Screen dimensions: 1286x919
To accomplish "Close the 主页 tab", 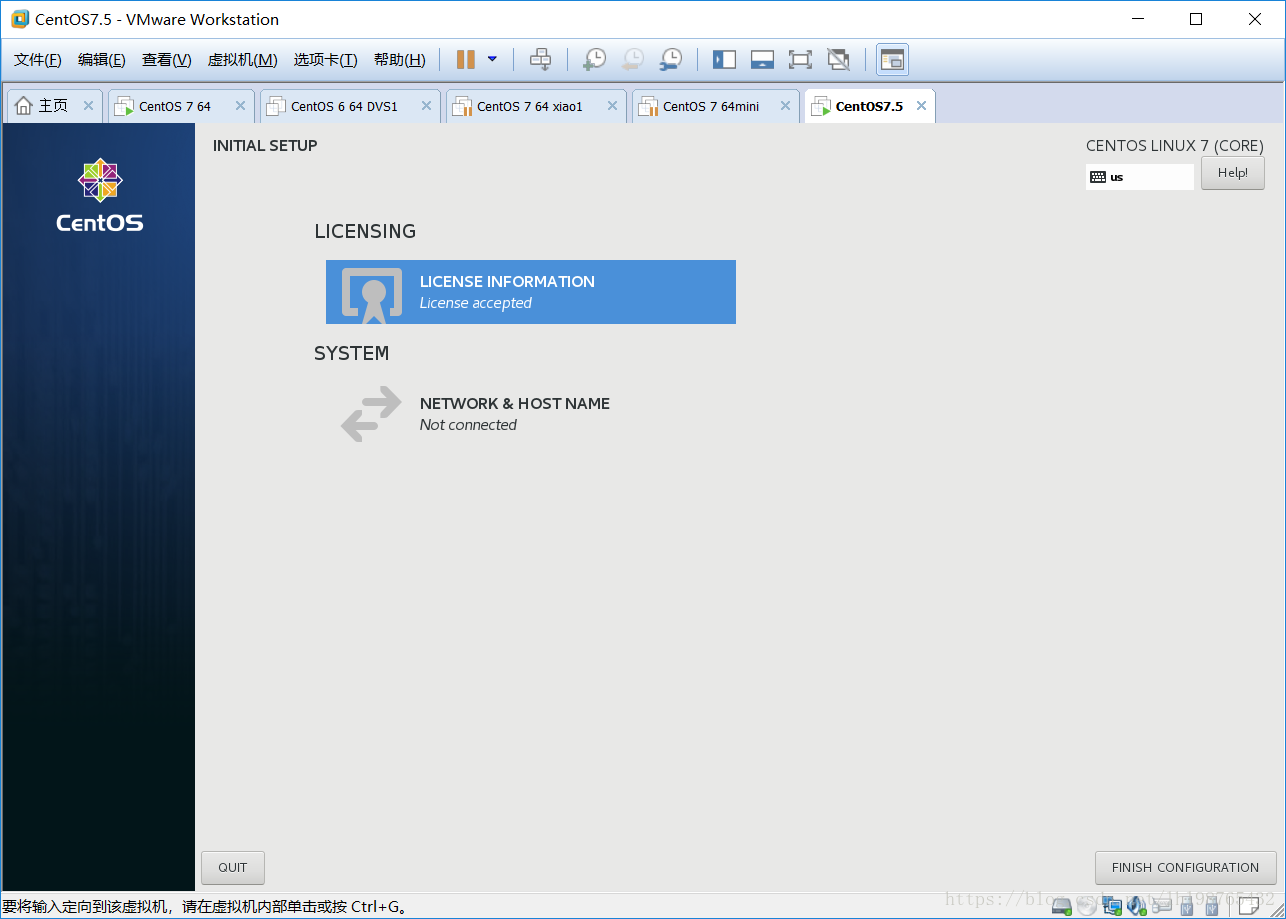I will 88,106.
